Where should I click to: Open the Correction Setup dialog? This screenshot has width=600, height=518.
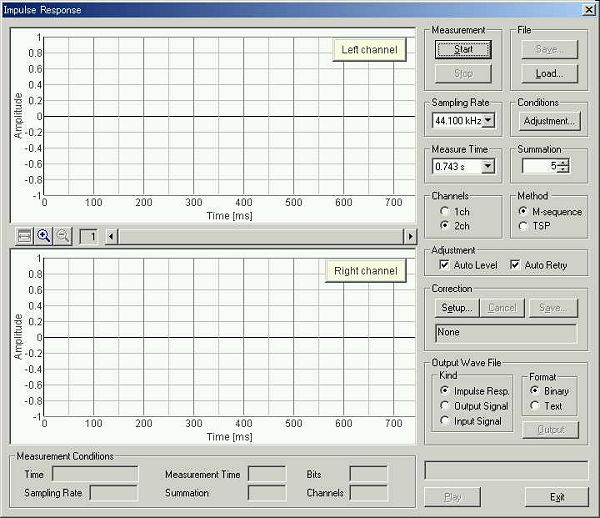pos(457,308)
